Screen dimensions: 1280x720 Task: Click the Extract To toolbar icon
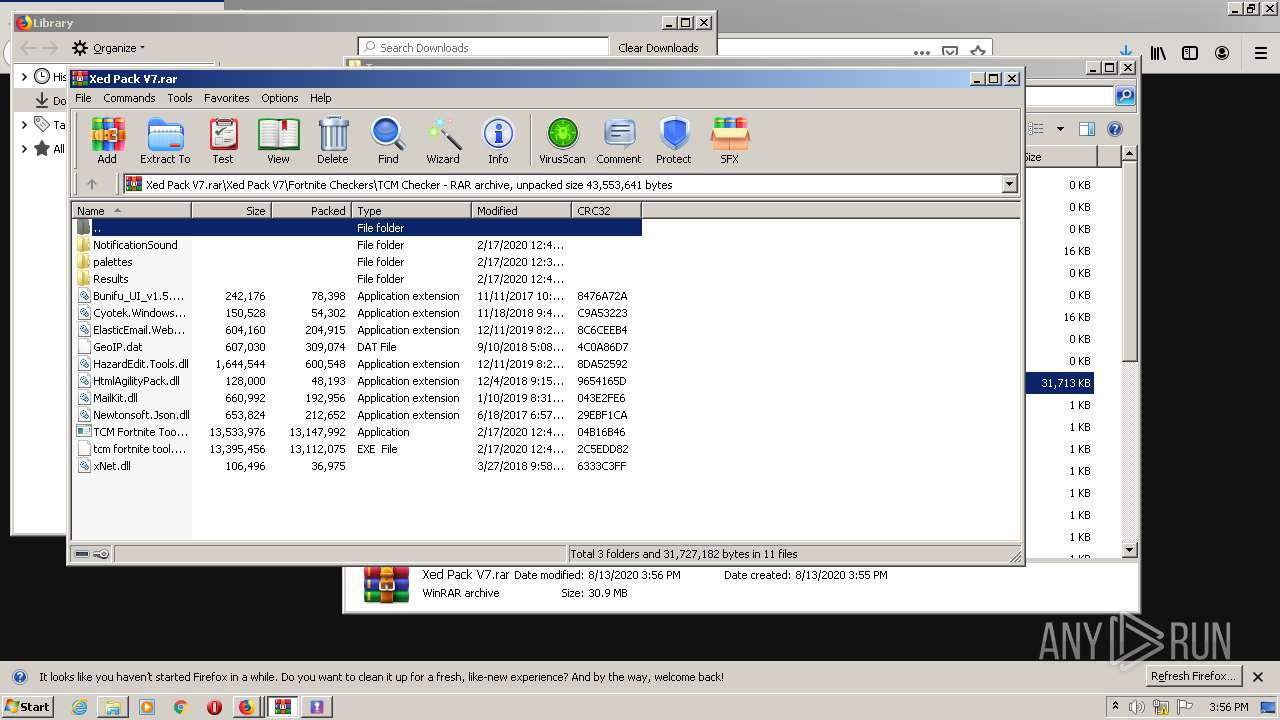[x=165, y=141]
